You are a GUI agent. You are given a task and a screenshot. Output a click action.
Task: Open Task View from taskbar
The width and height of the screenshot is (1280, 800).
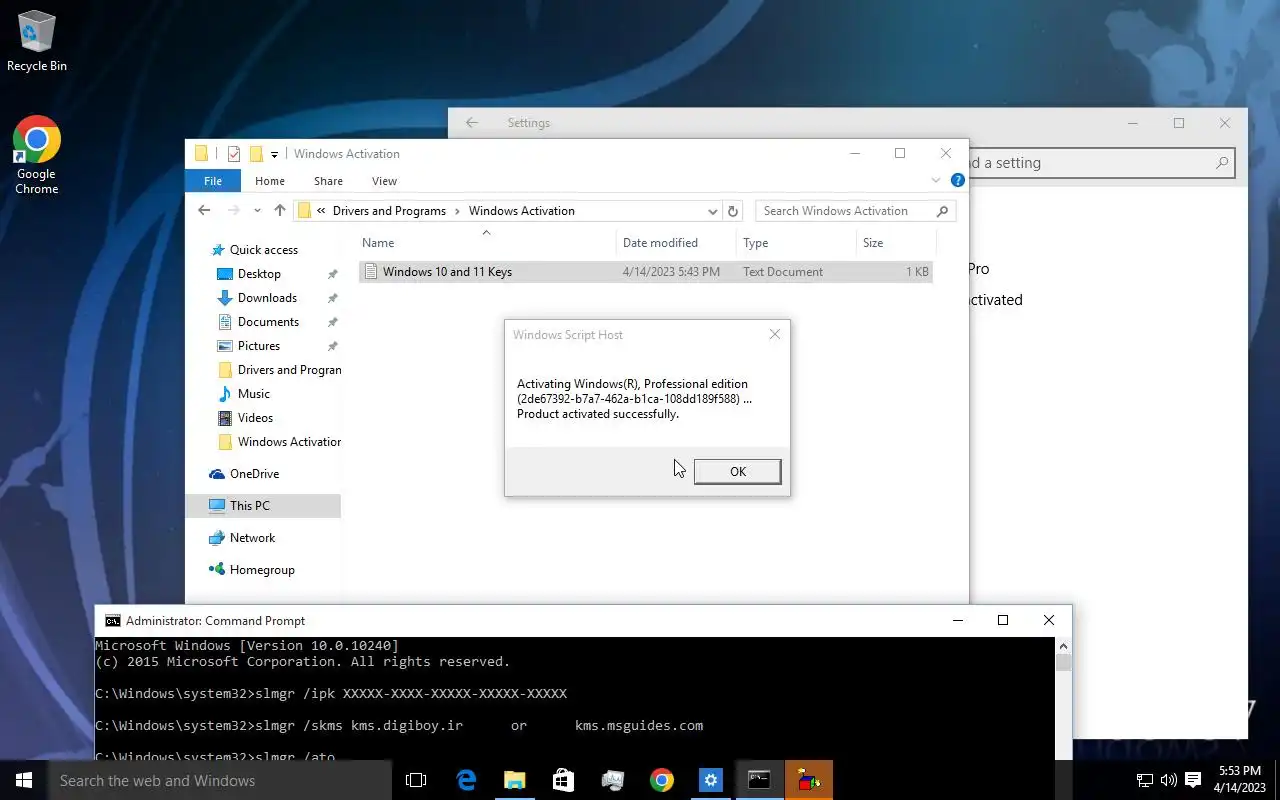click(x=416, y=780)
